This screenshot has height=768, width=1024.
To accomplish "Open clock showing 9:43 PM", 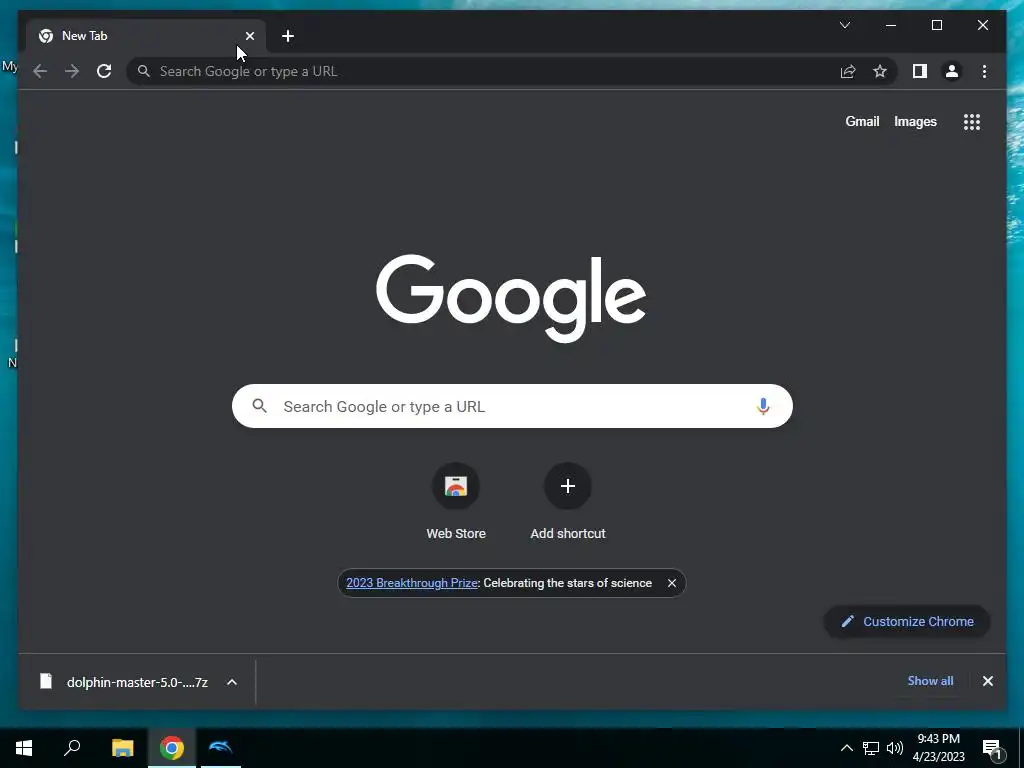I will coord(938,748).
